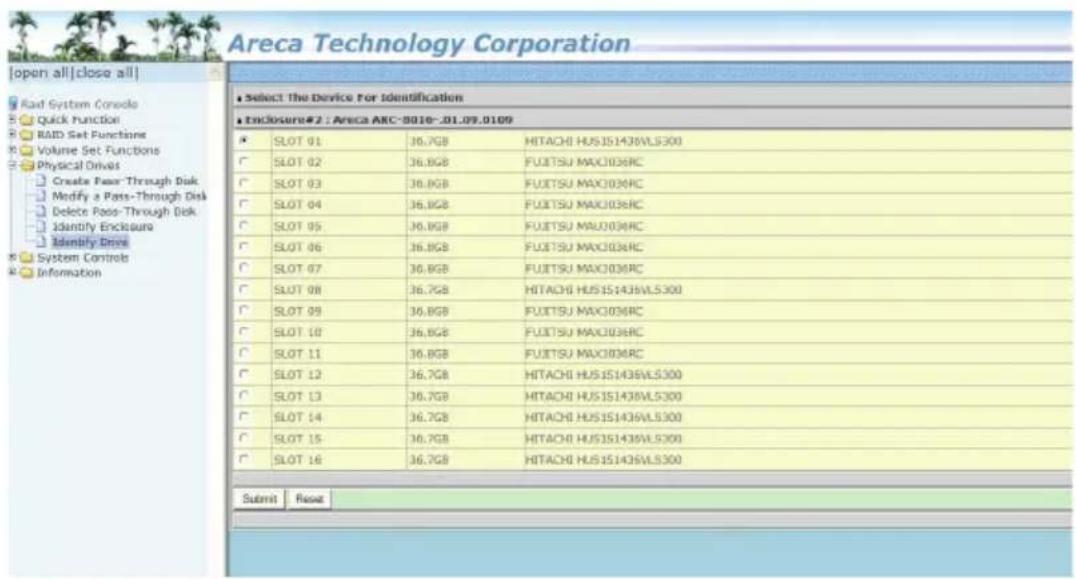The image size is (1076, 579).
Task: Click the SLOT 13 label
Action: pyautogui.click(x=297, y=396)
